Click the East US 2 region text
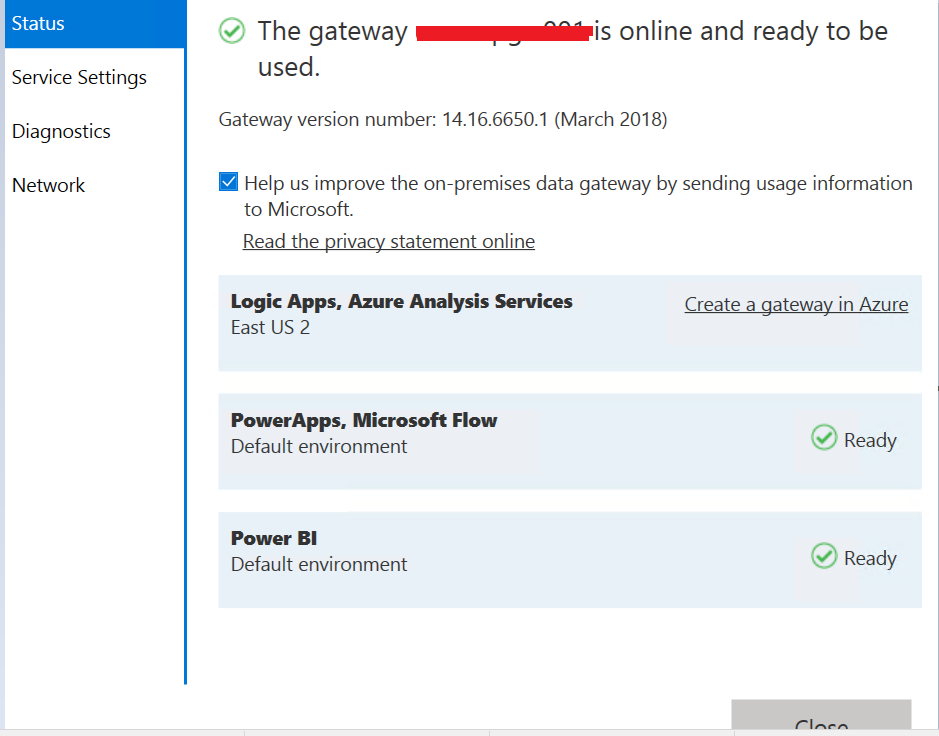This screenshot has height=736, width=939. tap(271, 328)
